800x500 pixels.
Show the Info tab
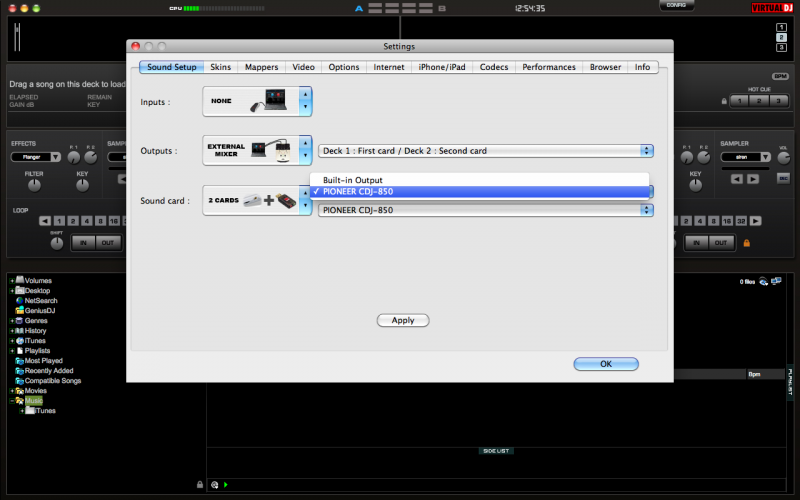coord(642,67)
